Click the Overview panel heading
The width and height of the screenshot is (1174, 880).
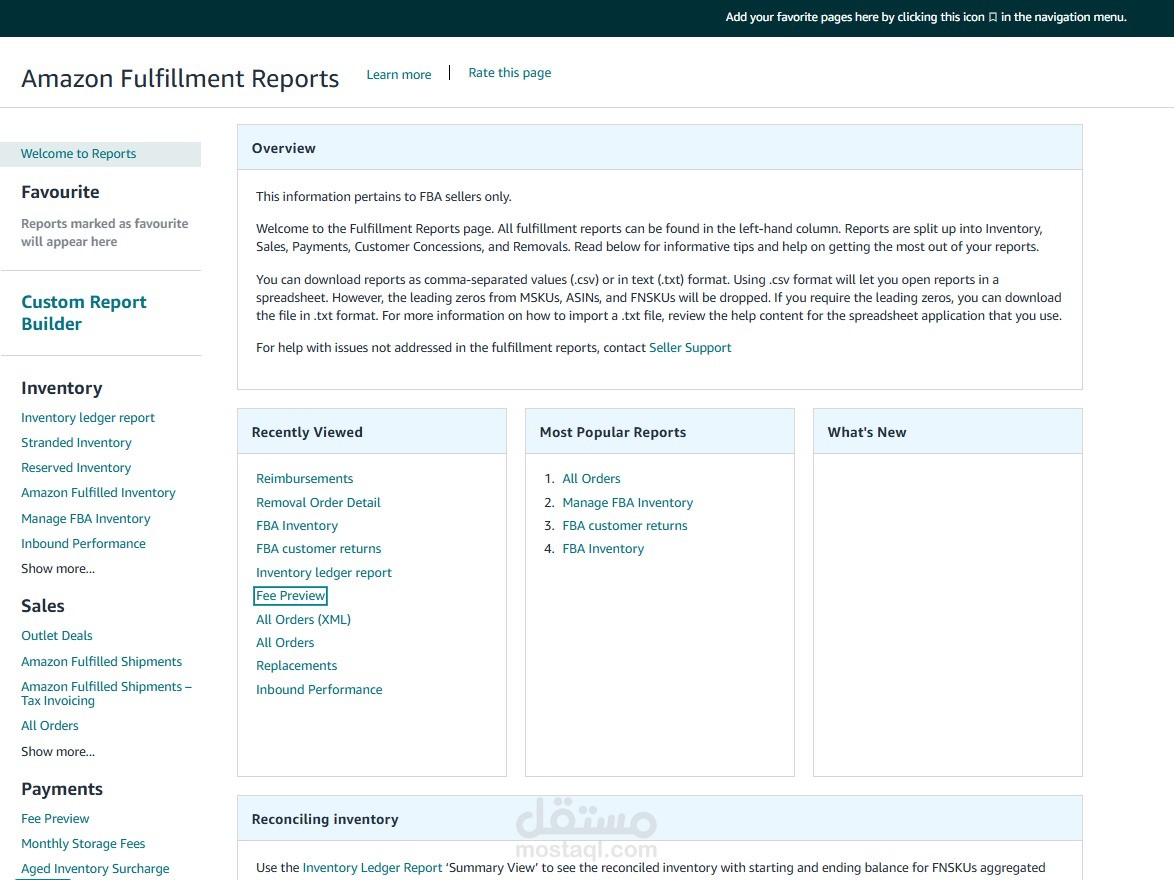point(284,148)
